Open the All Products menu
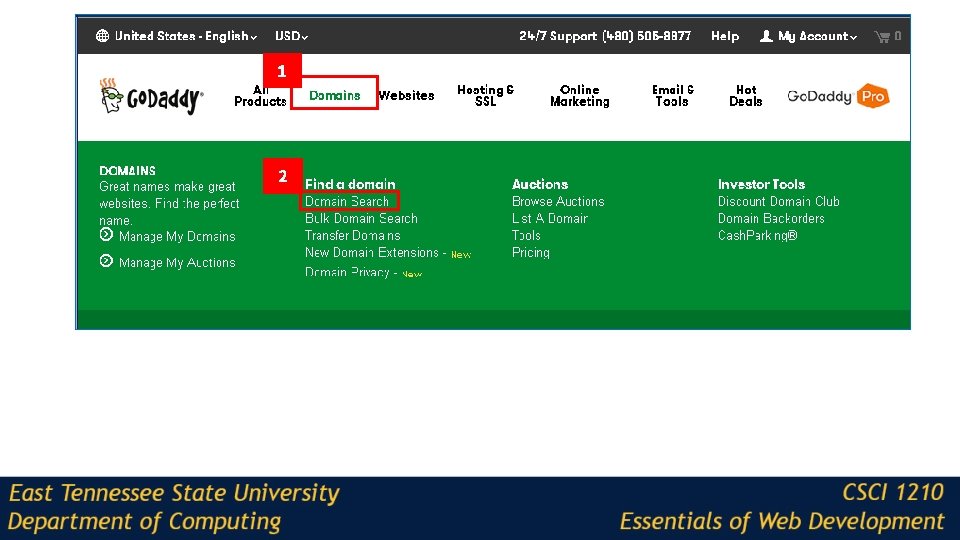 click(x=260, y=96)
